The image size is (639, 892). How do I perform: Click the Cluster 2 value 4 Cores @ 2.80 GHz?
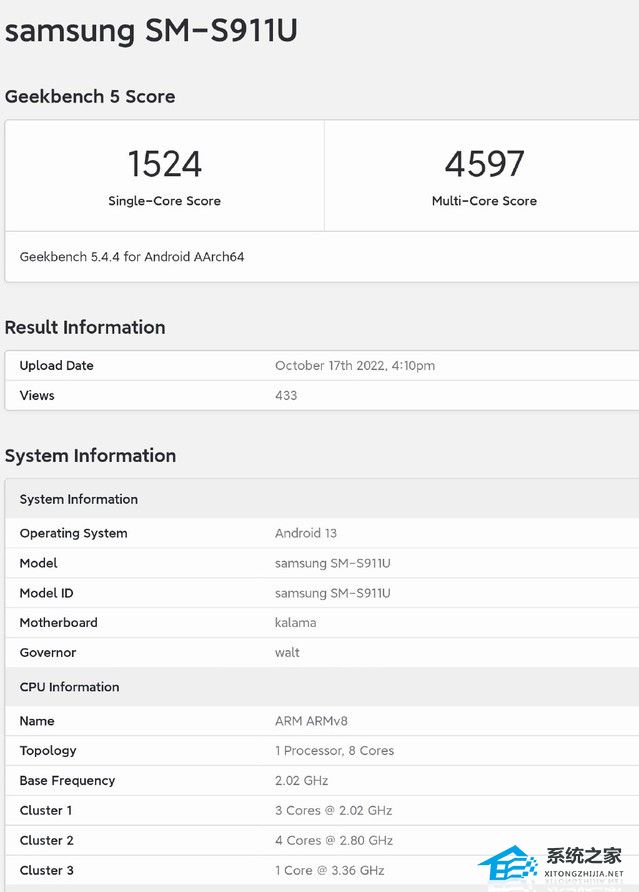(x=333, y=841)
